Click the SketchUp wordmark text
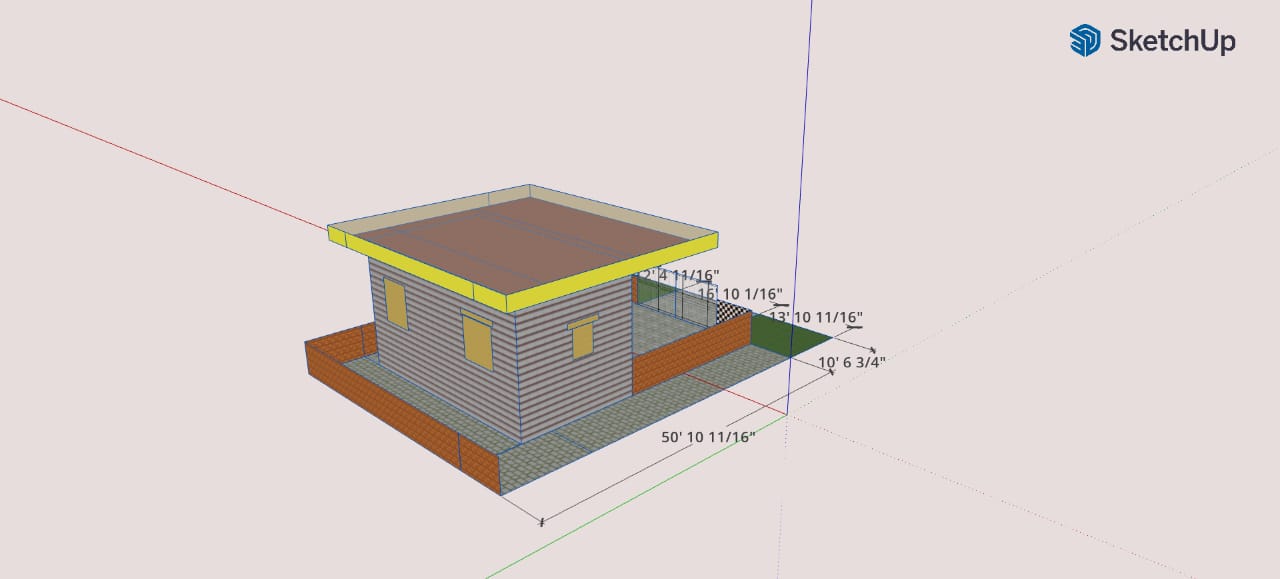The width and height of the screenshot is (1280, 579). (1172, 41)
